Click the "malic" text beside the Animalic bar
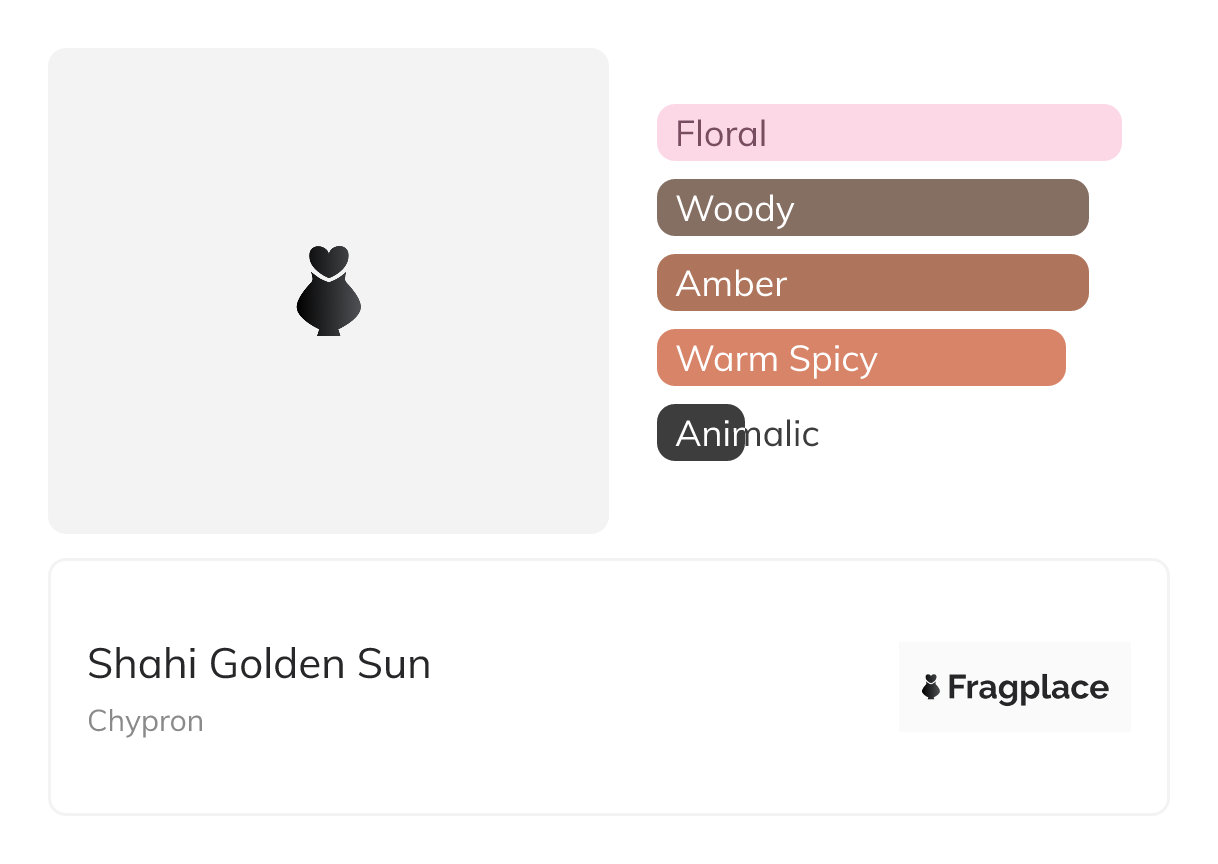Screen dimensions: 1218x864 click(x=783, y=434)
